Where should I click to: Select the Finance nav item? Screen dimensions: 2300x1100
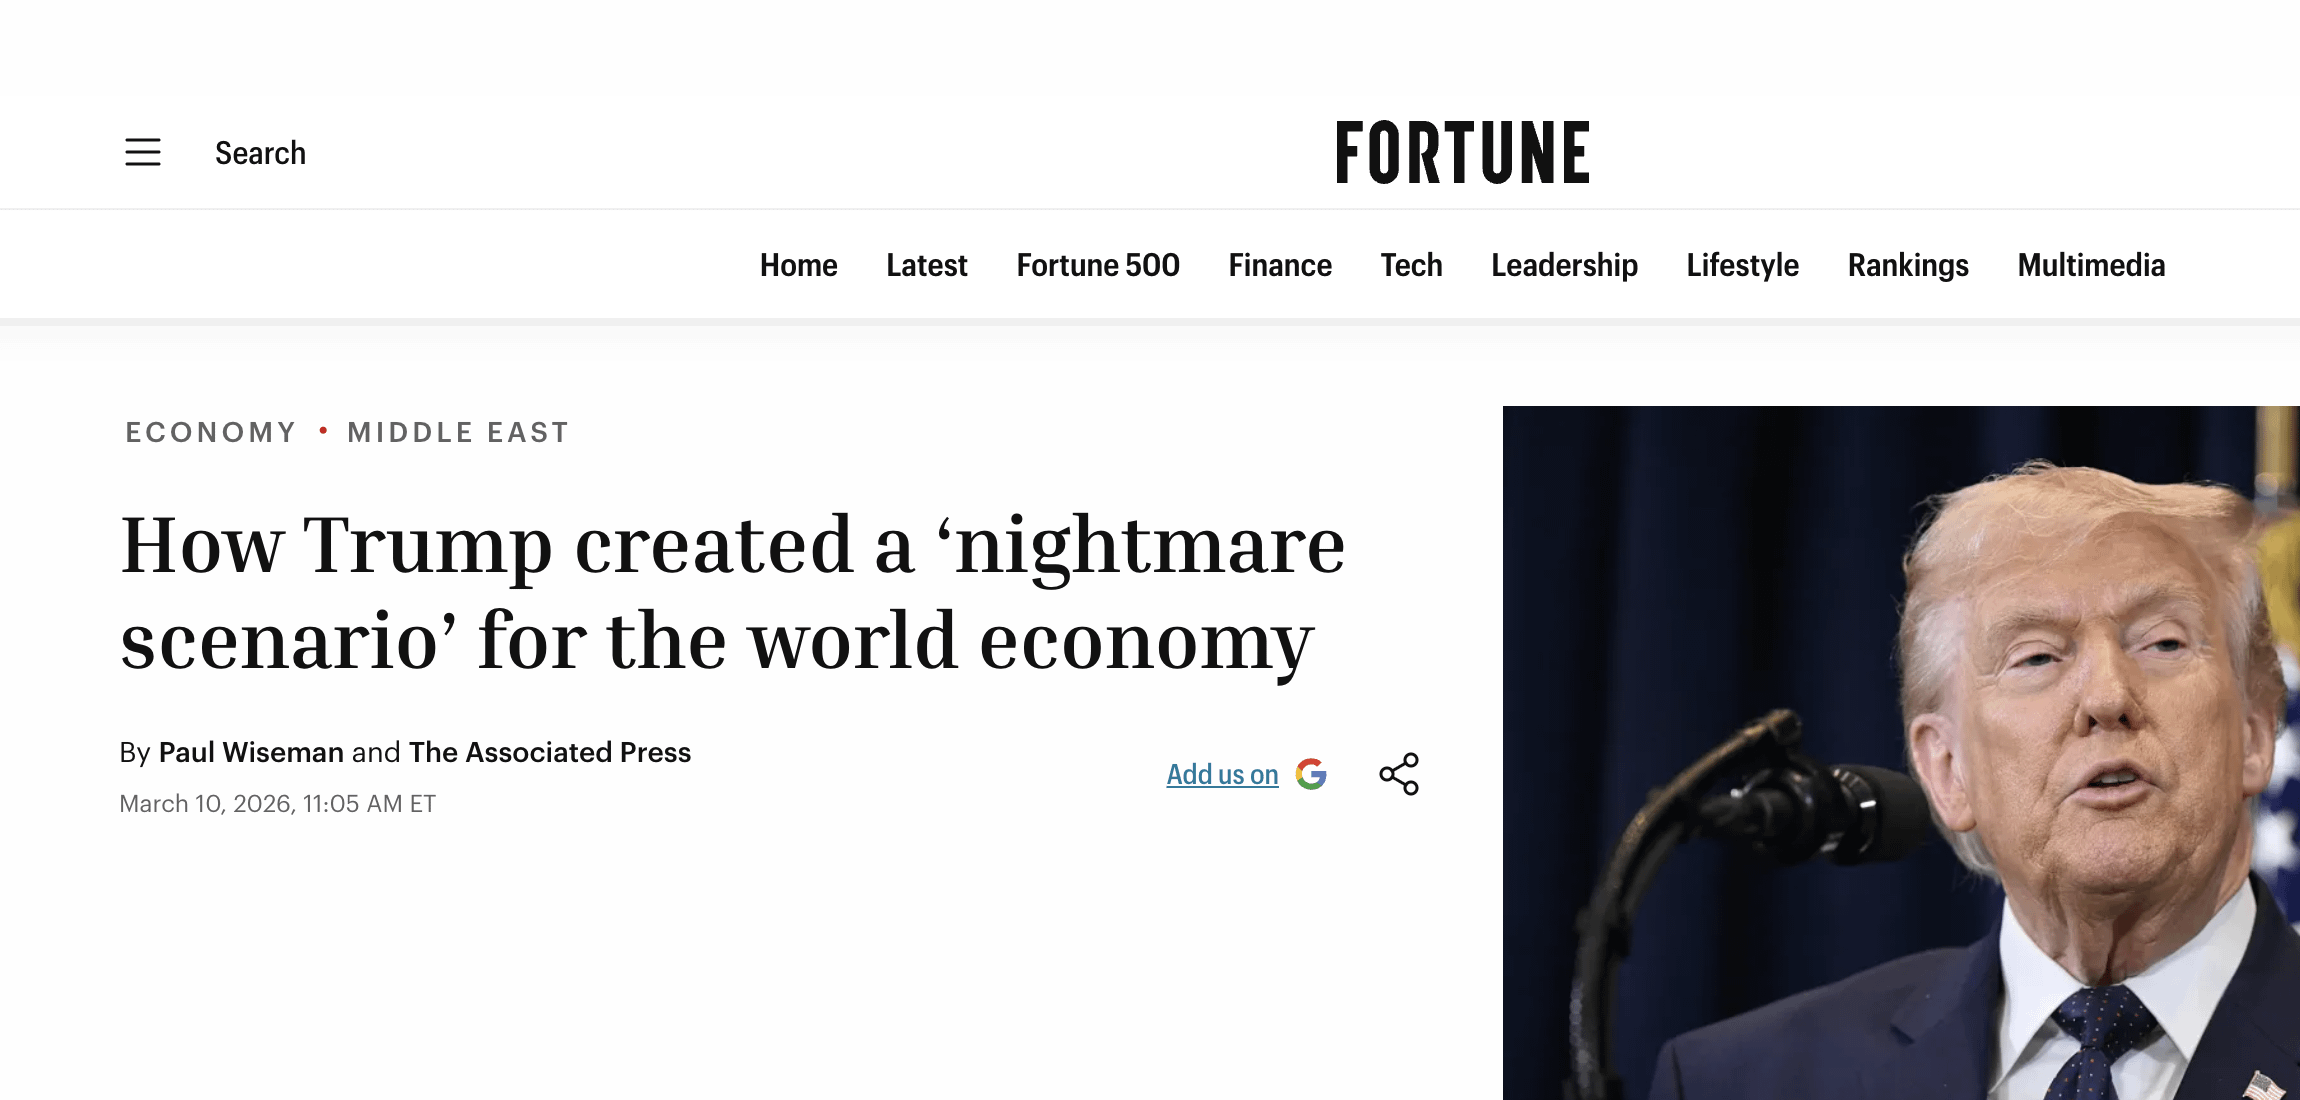click(1280, 265)
